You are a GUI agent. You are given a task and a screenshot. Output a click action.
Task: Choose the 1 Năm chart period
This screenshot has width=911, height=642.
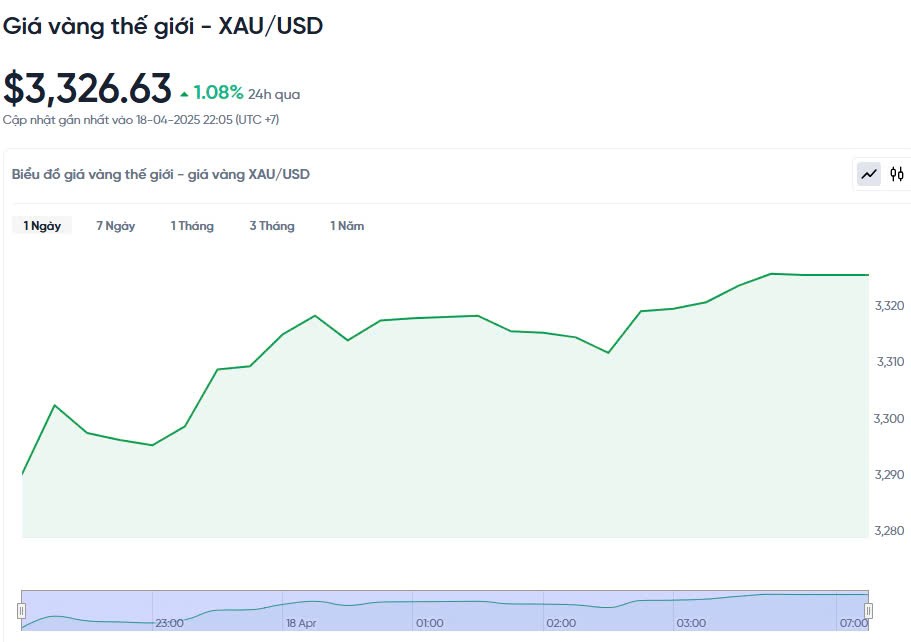(347, 226)
